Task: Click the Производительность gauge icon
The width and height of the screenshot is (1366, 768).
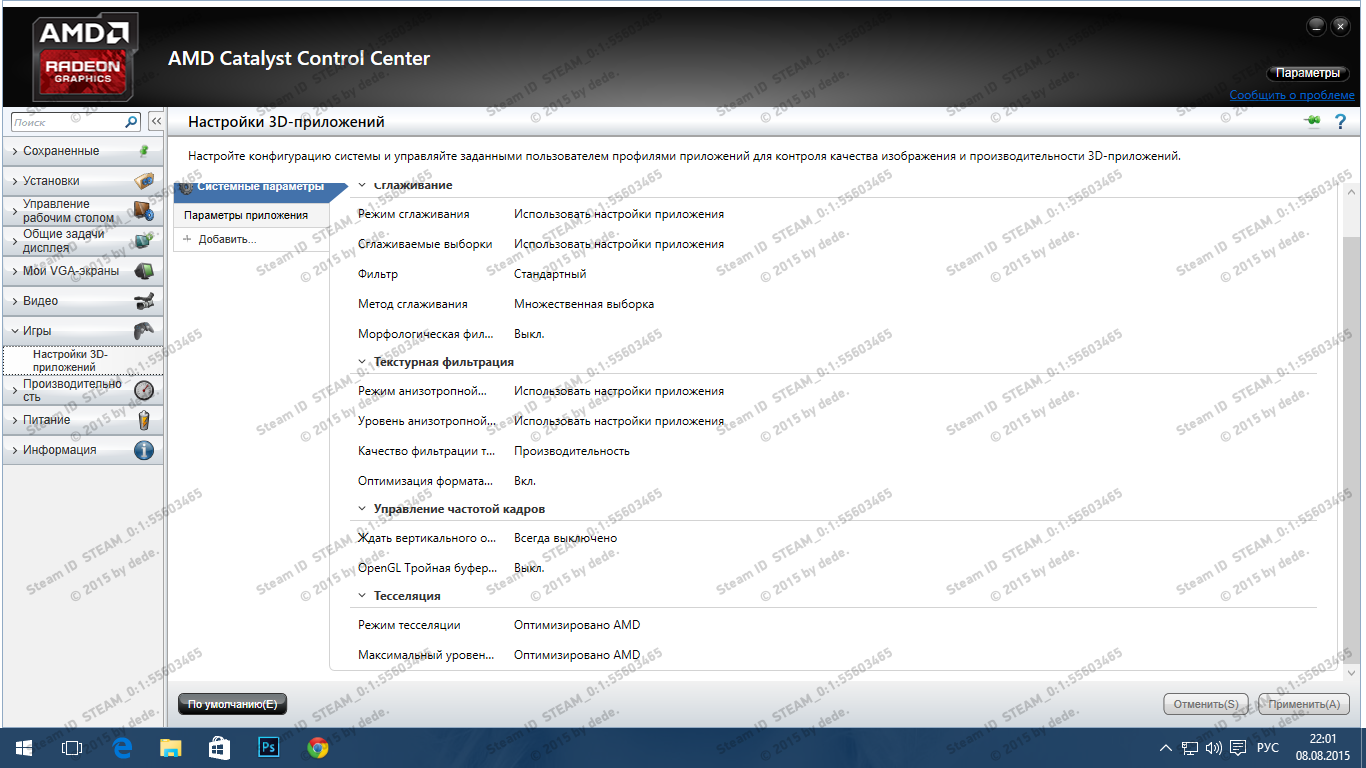Action: click(144, 390)
